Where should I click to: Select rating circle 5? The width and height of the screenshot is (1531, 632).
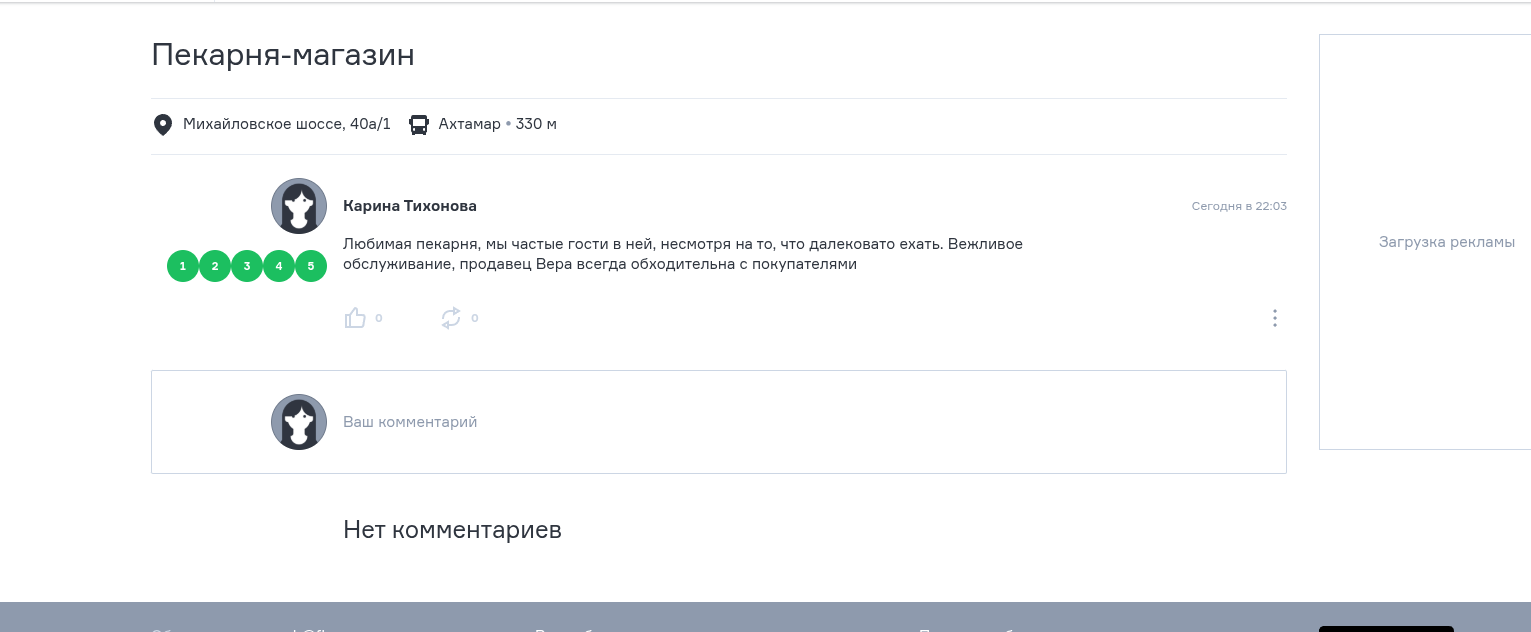point(311,266)
